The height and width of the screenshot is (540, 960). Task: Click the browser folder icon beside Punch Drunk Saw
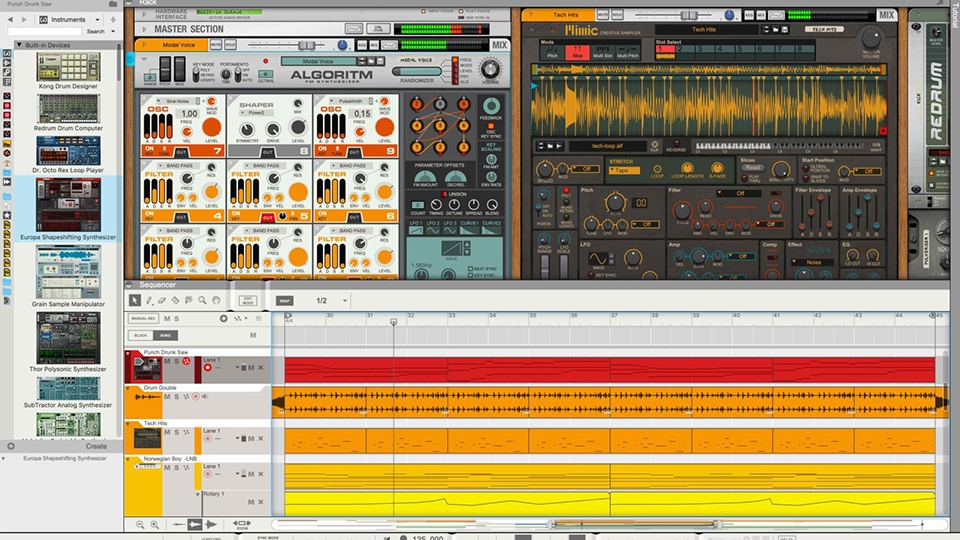tap(113, 4)
